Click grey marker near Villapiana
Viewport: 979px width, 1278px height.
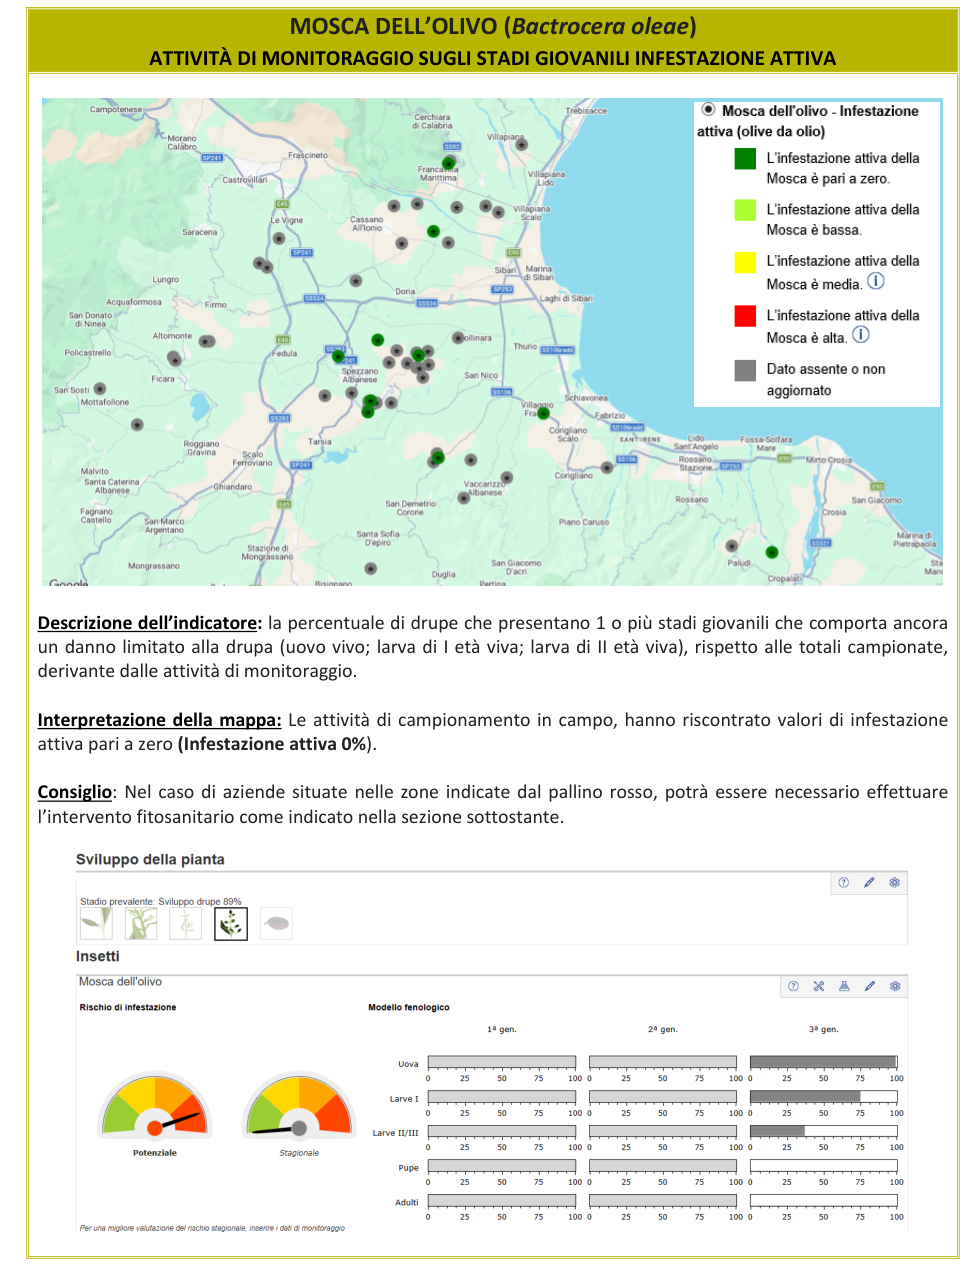point(521,145)
